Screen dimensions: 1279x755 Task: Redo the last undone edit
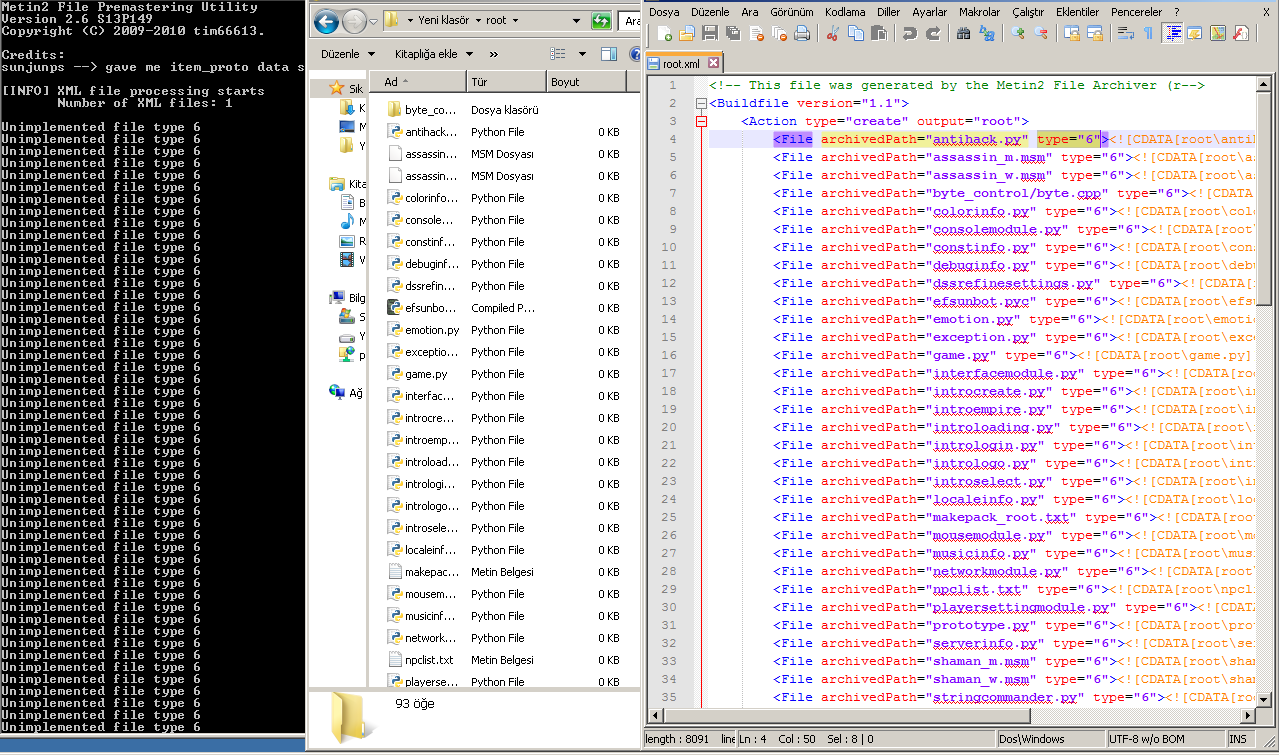pos(932,34)
